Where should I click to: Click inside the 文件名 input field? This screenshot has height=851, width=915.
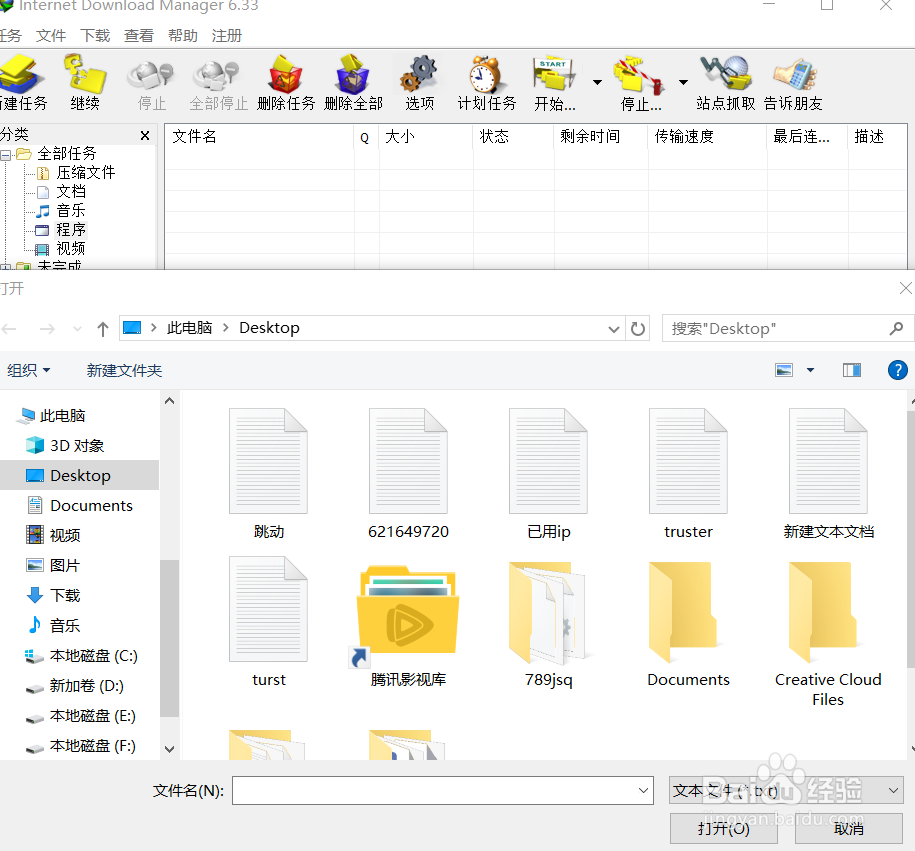pyautogui.click(x=440, y=790)
